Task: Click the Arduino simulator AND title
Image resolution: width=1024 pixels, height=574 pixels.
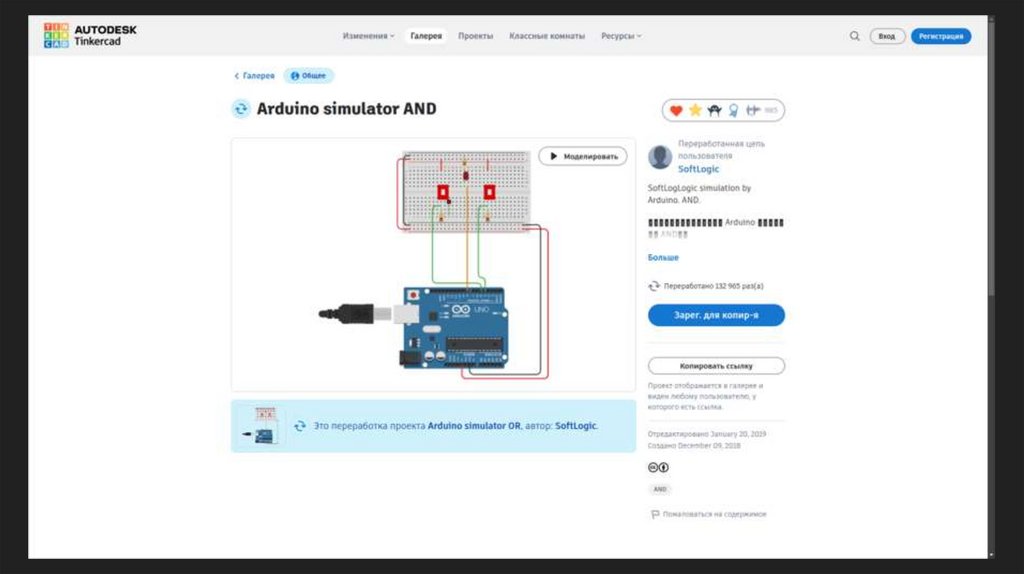Action: pyautogui.click(x=346, y=108)
